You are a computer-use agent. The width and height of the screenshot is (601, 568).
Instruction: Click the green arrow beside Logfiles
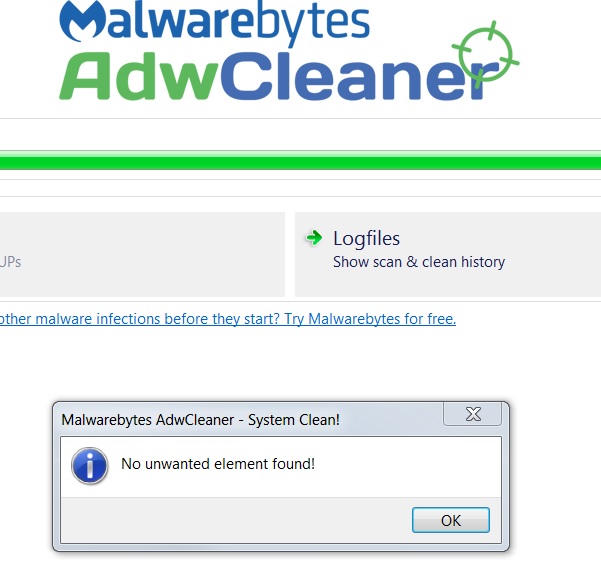(314, 238)
